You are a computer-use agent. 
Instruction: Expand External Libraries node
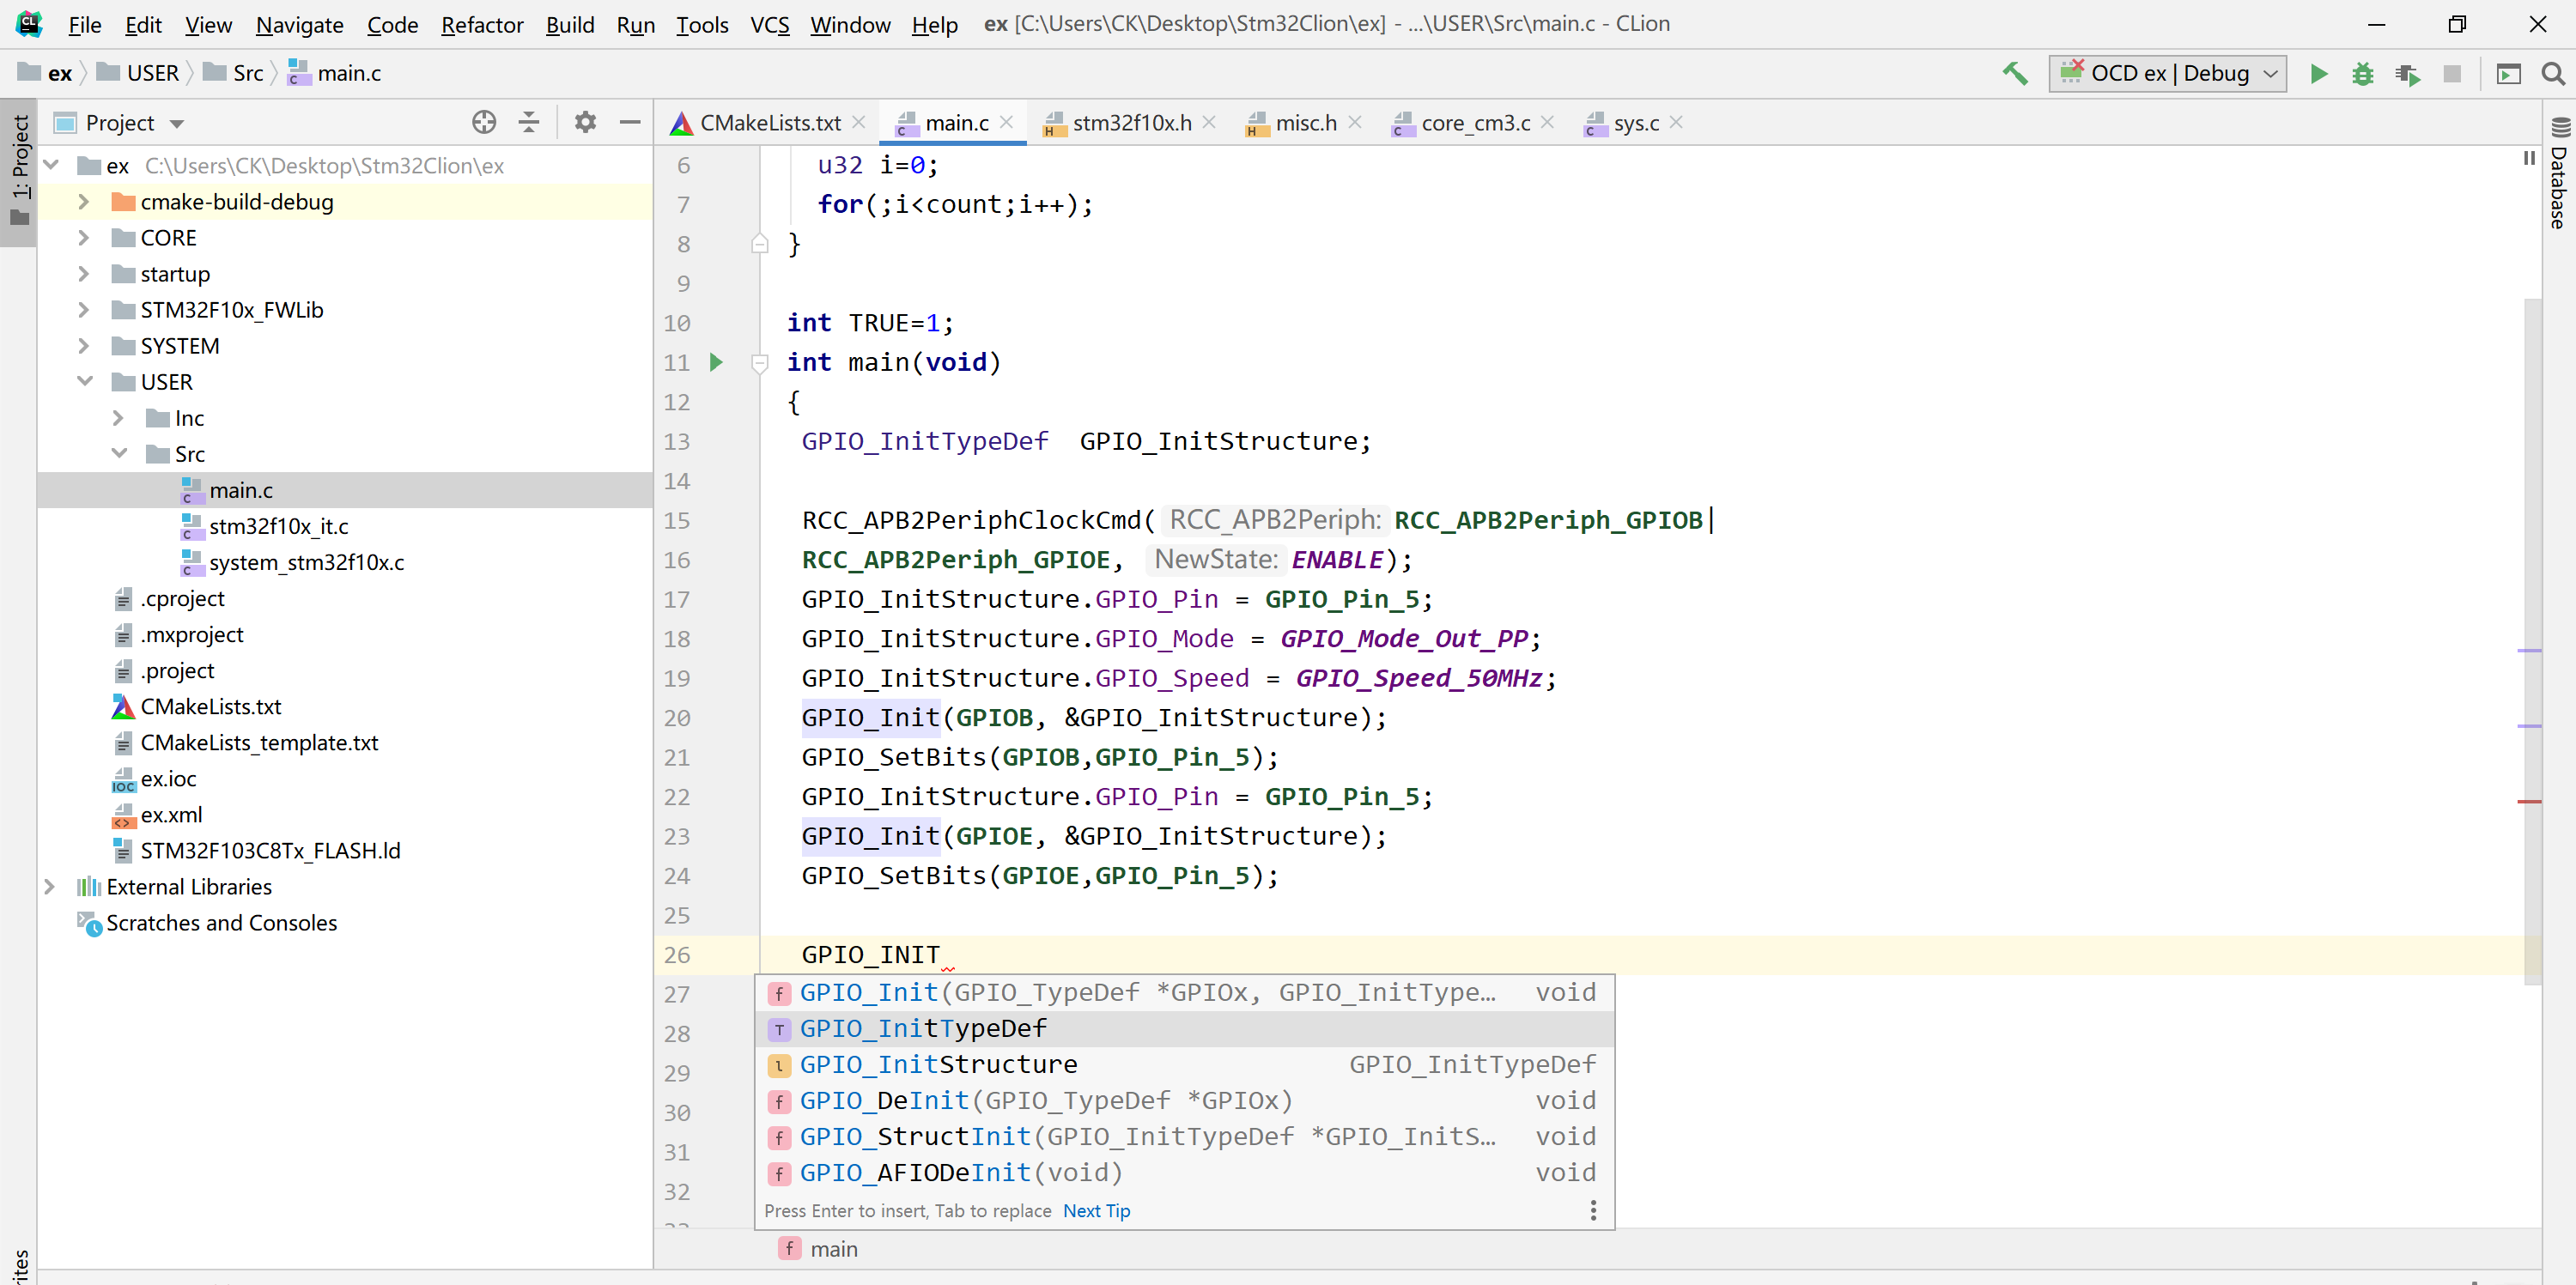click(x=49, y=887)
